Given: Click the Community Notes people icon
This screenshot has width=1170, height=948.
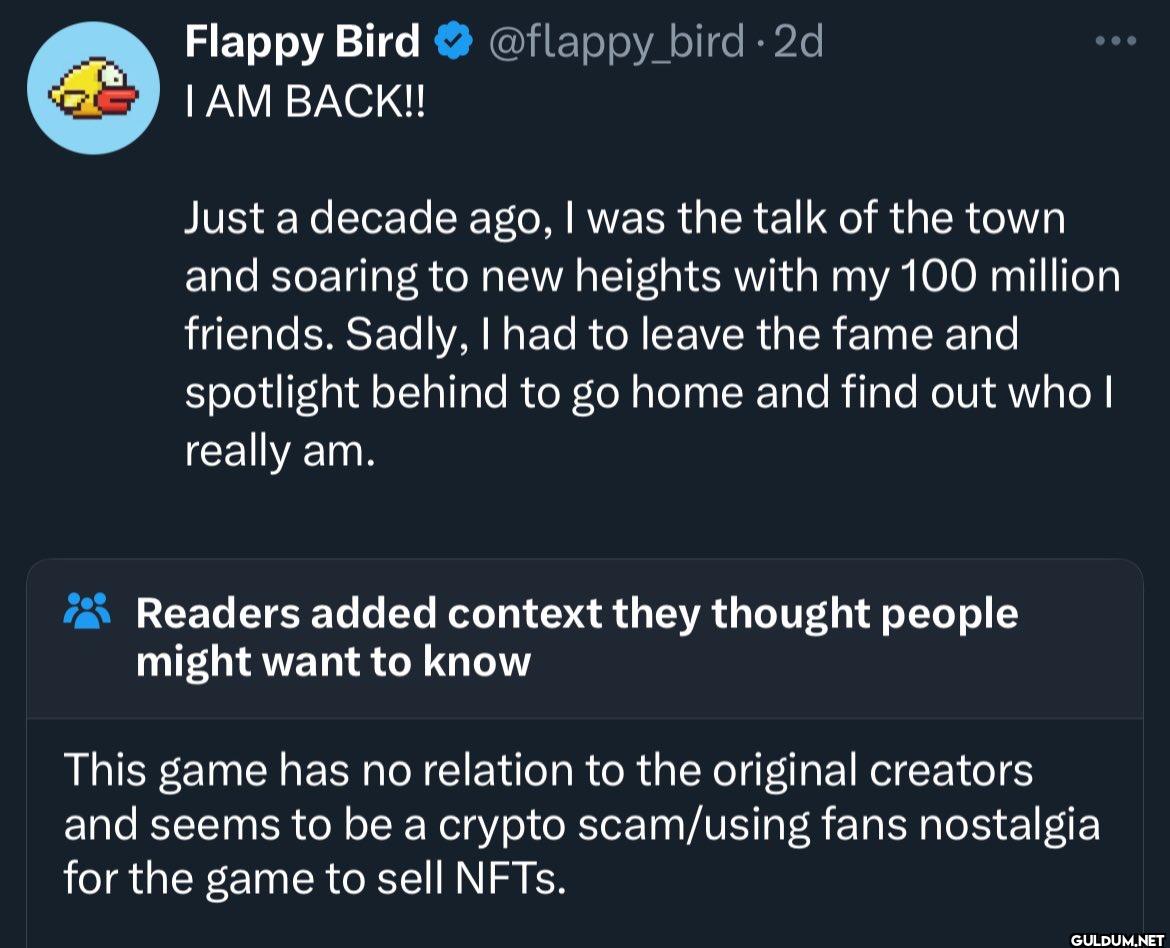Looking at the screenshot, I should coord(87,611).
